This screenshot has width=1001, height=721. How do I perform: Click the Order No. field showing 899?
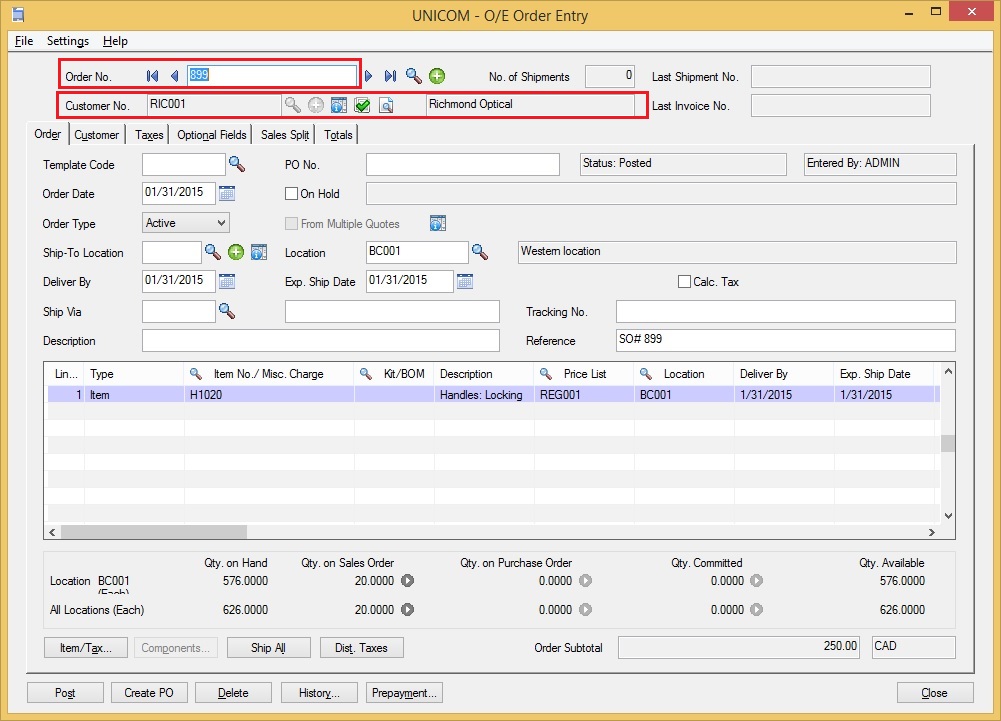[x=271, y=75]
